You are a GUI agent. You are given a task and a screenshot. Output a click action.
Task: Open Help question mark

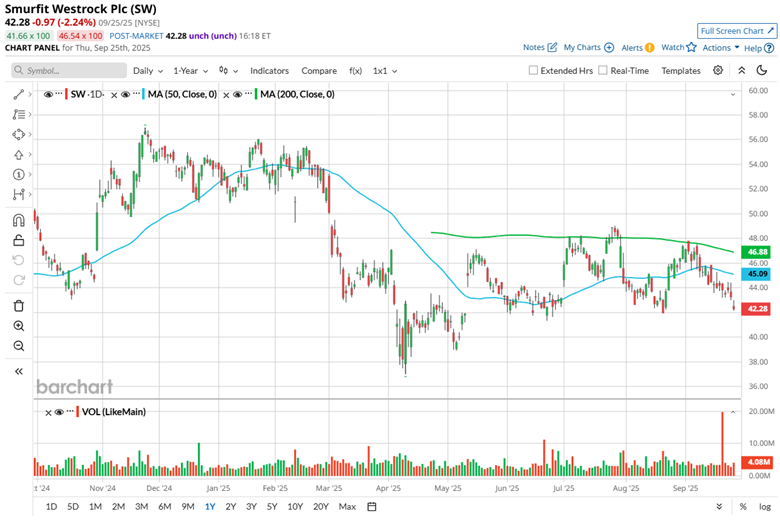pyautogui.click(x=769, y=48)
